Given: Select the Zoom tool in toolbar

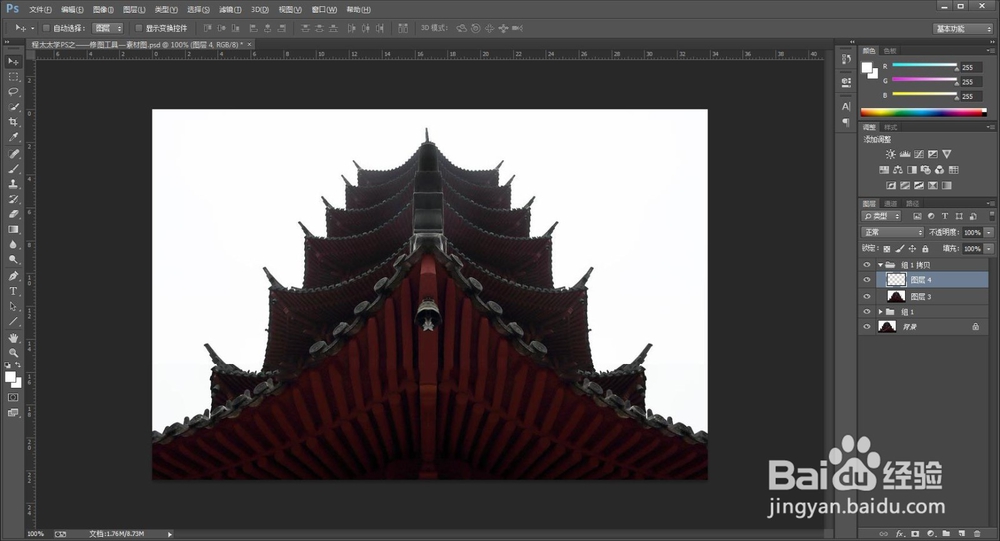Looking at the screenshot, I should (14, 353).
